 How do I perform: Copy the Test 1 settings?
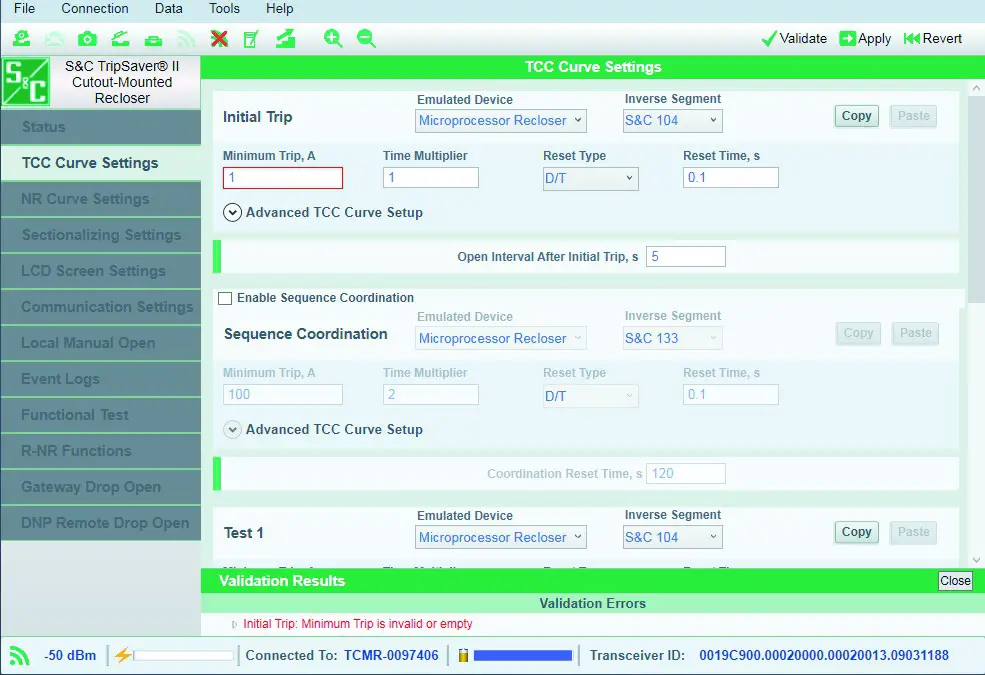(856, 532)
